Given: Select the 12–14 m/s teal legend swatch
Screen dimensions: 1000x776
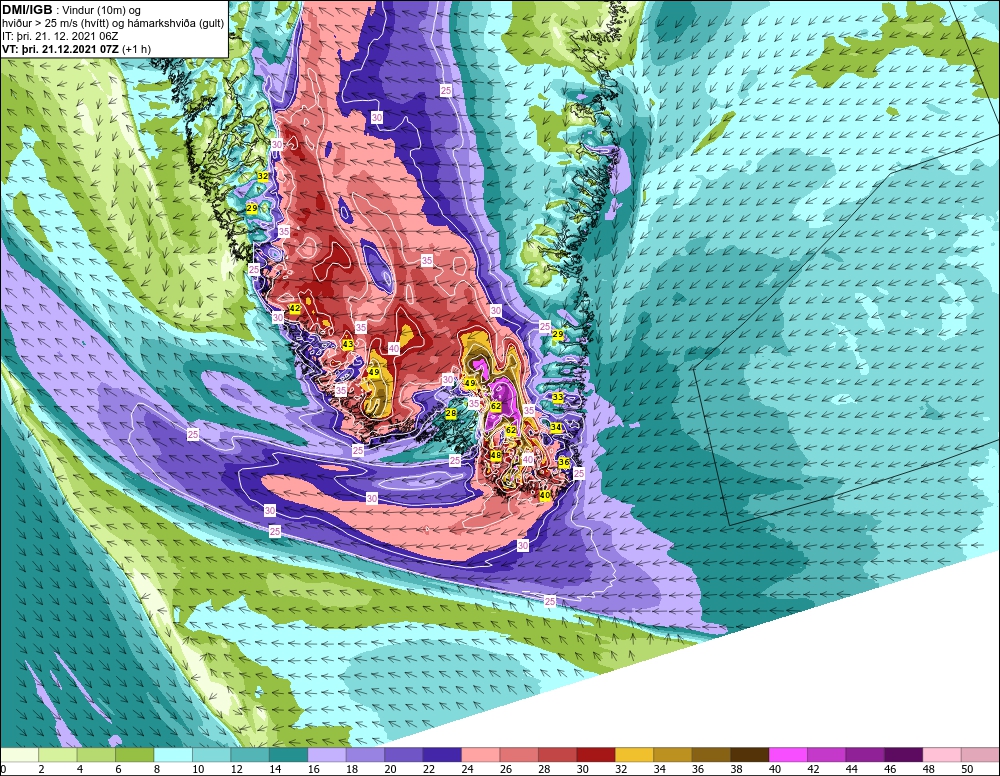Looking at the screenshot, I should click(x=250, y=755).
